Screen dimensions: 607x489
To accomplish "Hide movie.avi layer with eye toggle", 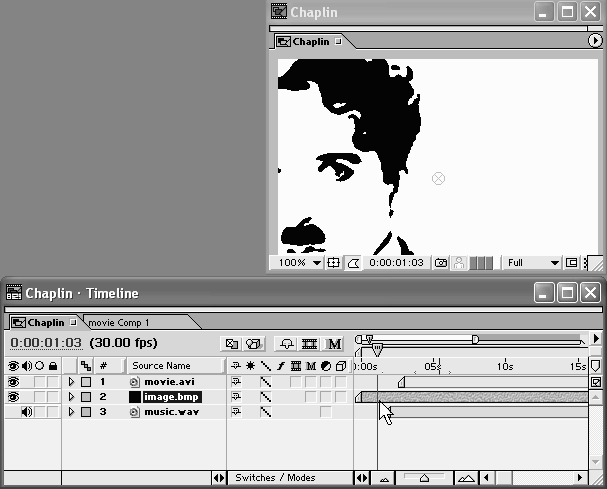I will point(14,382).
